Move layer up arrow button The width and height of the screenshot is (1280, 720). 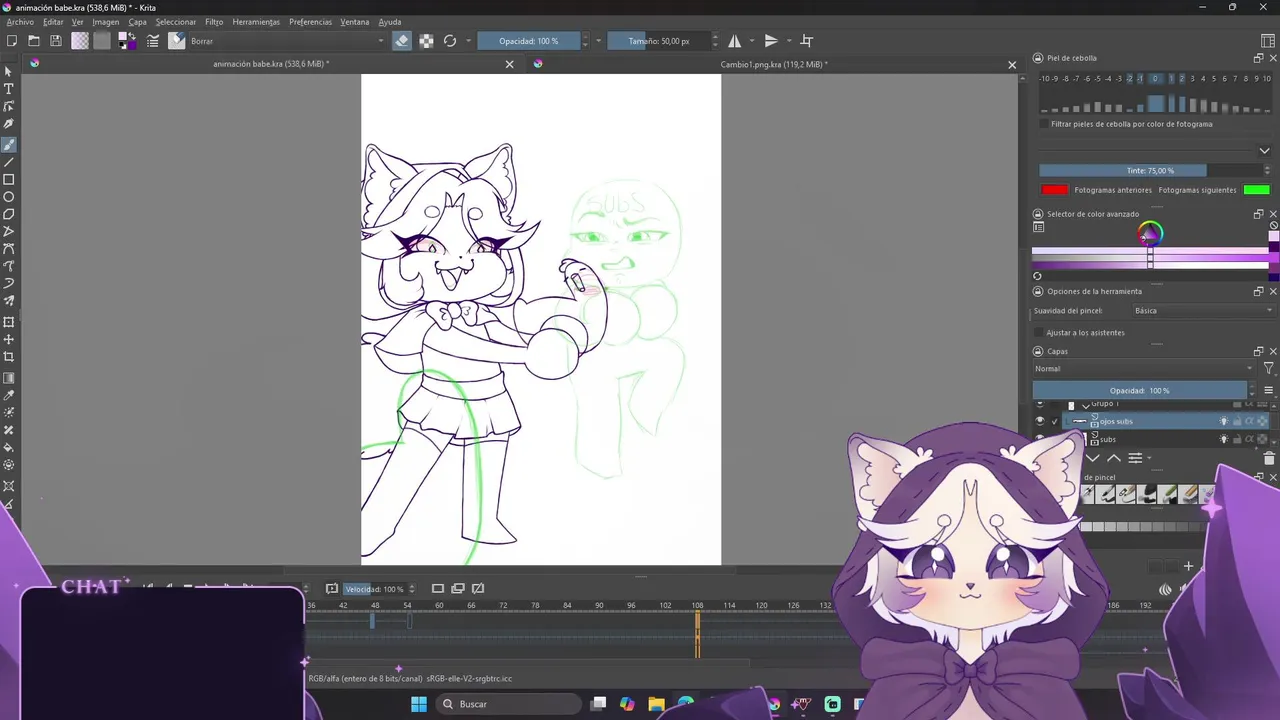1113,458
